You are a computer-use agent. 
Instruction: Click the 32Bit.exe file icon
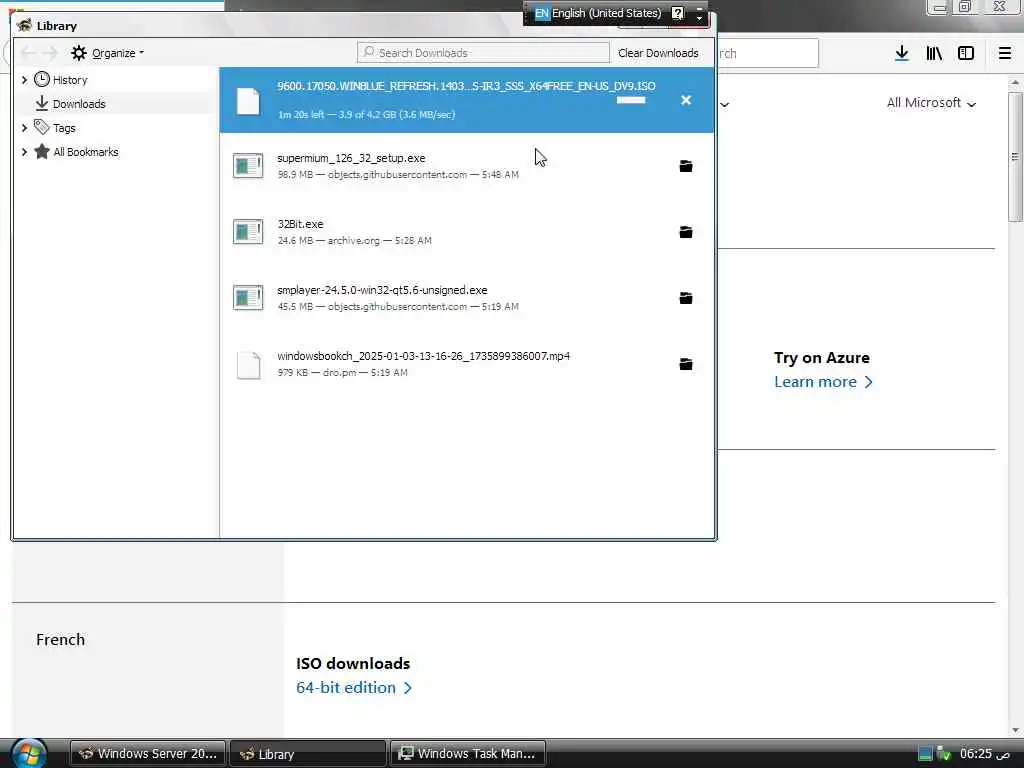(248, 232)
